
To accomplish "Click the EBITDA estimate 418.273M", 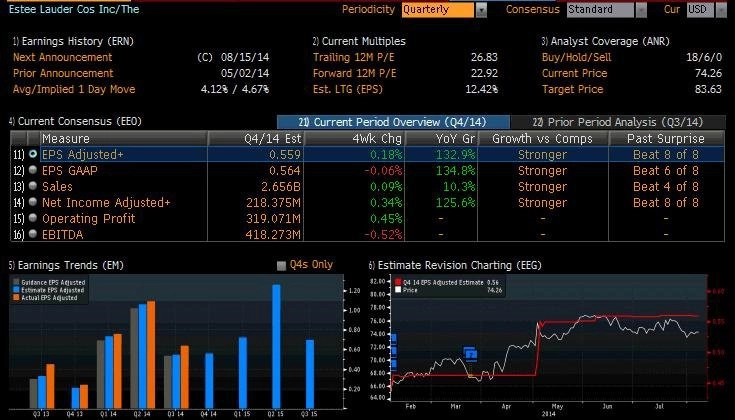I will [x=273, y=234].
